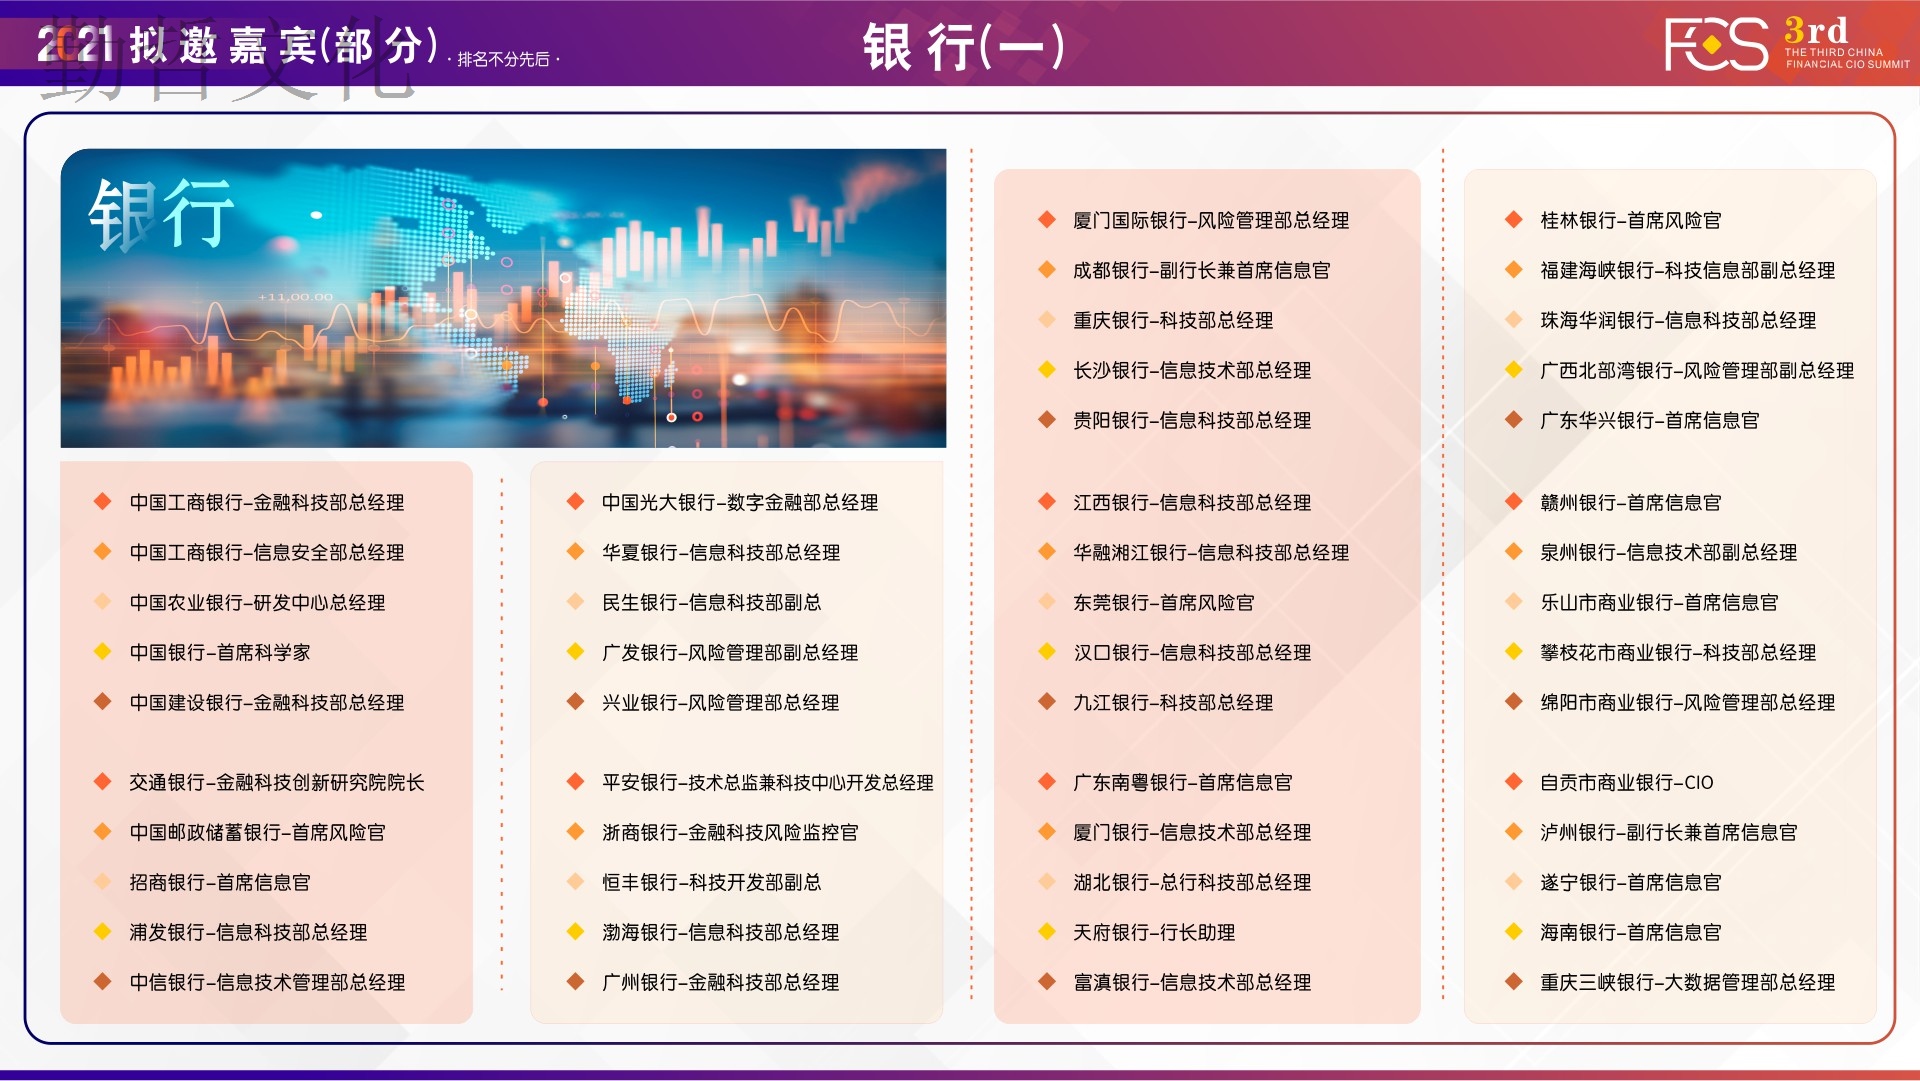The width and height of the screenshot is (1920, 1081).
Task: Select the text 湖北银行-总行科技部总经理
Action: [x=1192, y=882]
